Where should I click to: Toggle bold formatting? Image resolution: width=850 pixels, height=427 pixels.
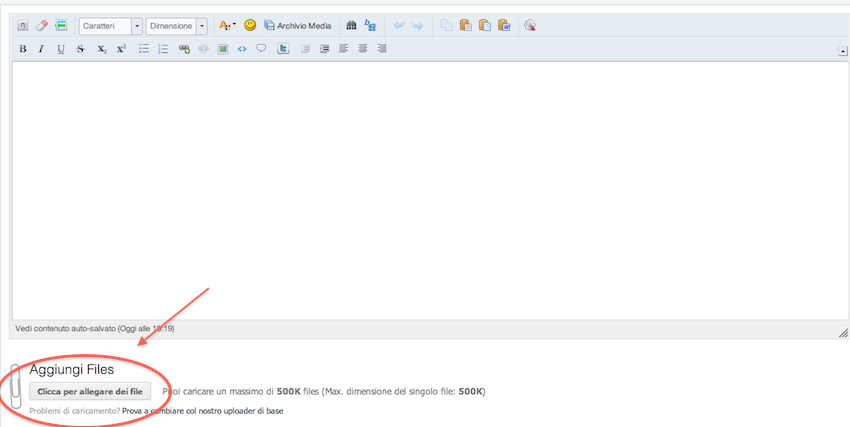click(23, 49)
